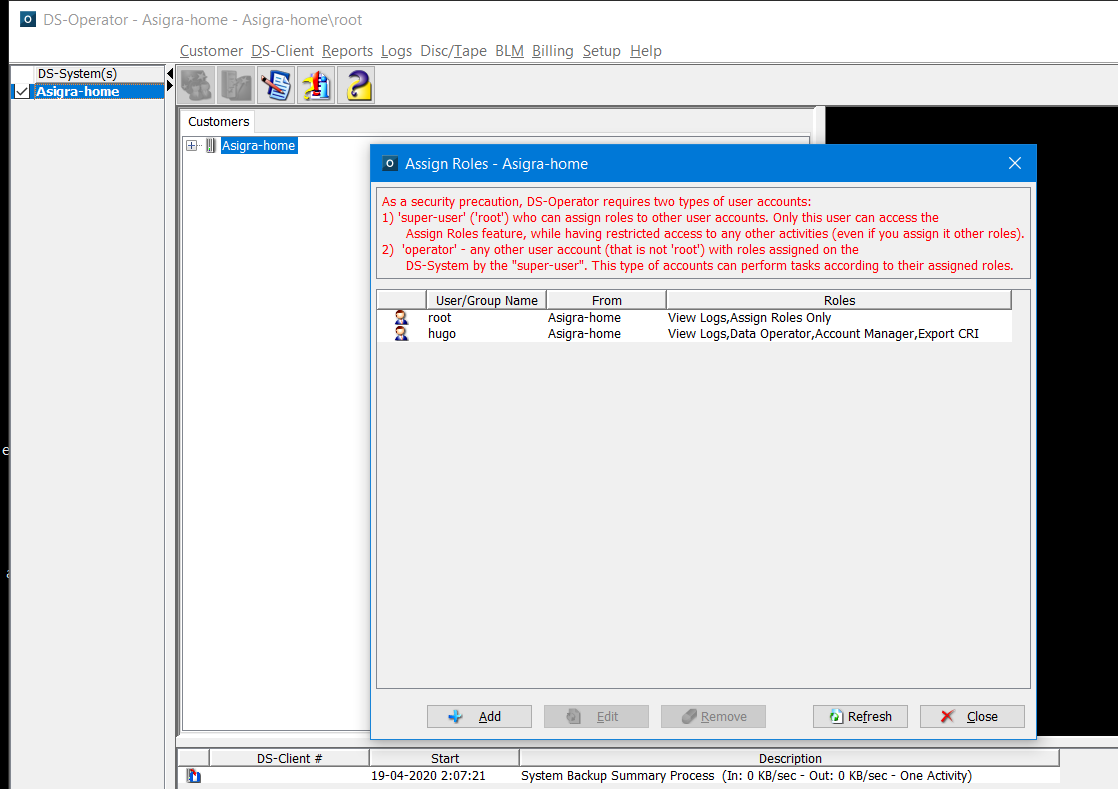Click the Refresh button
This screenshot has width=1118, height=789.
860,716
